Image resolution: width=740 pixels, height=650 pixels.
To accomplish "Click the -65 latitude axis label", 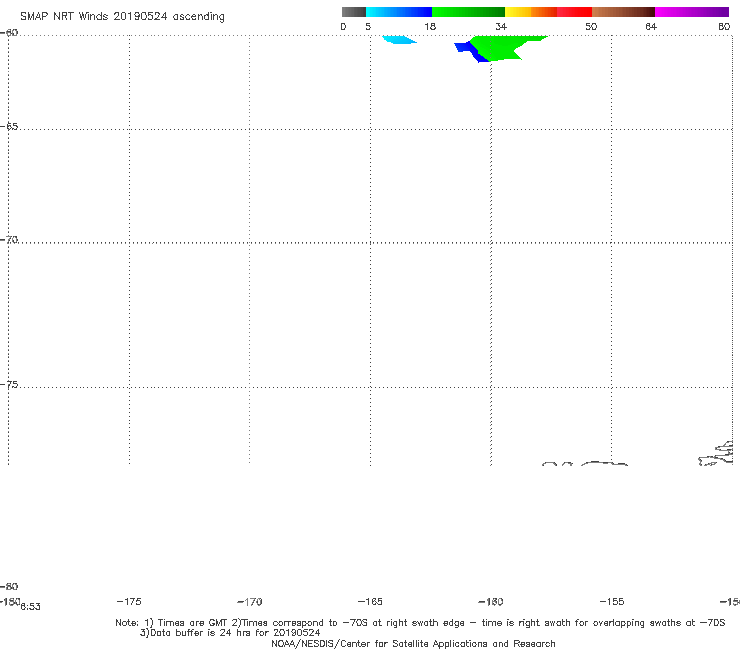I will click(9, 127).
